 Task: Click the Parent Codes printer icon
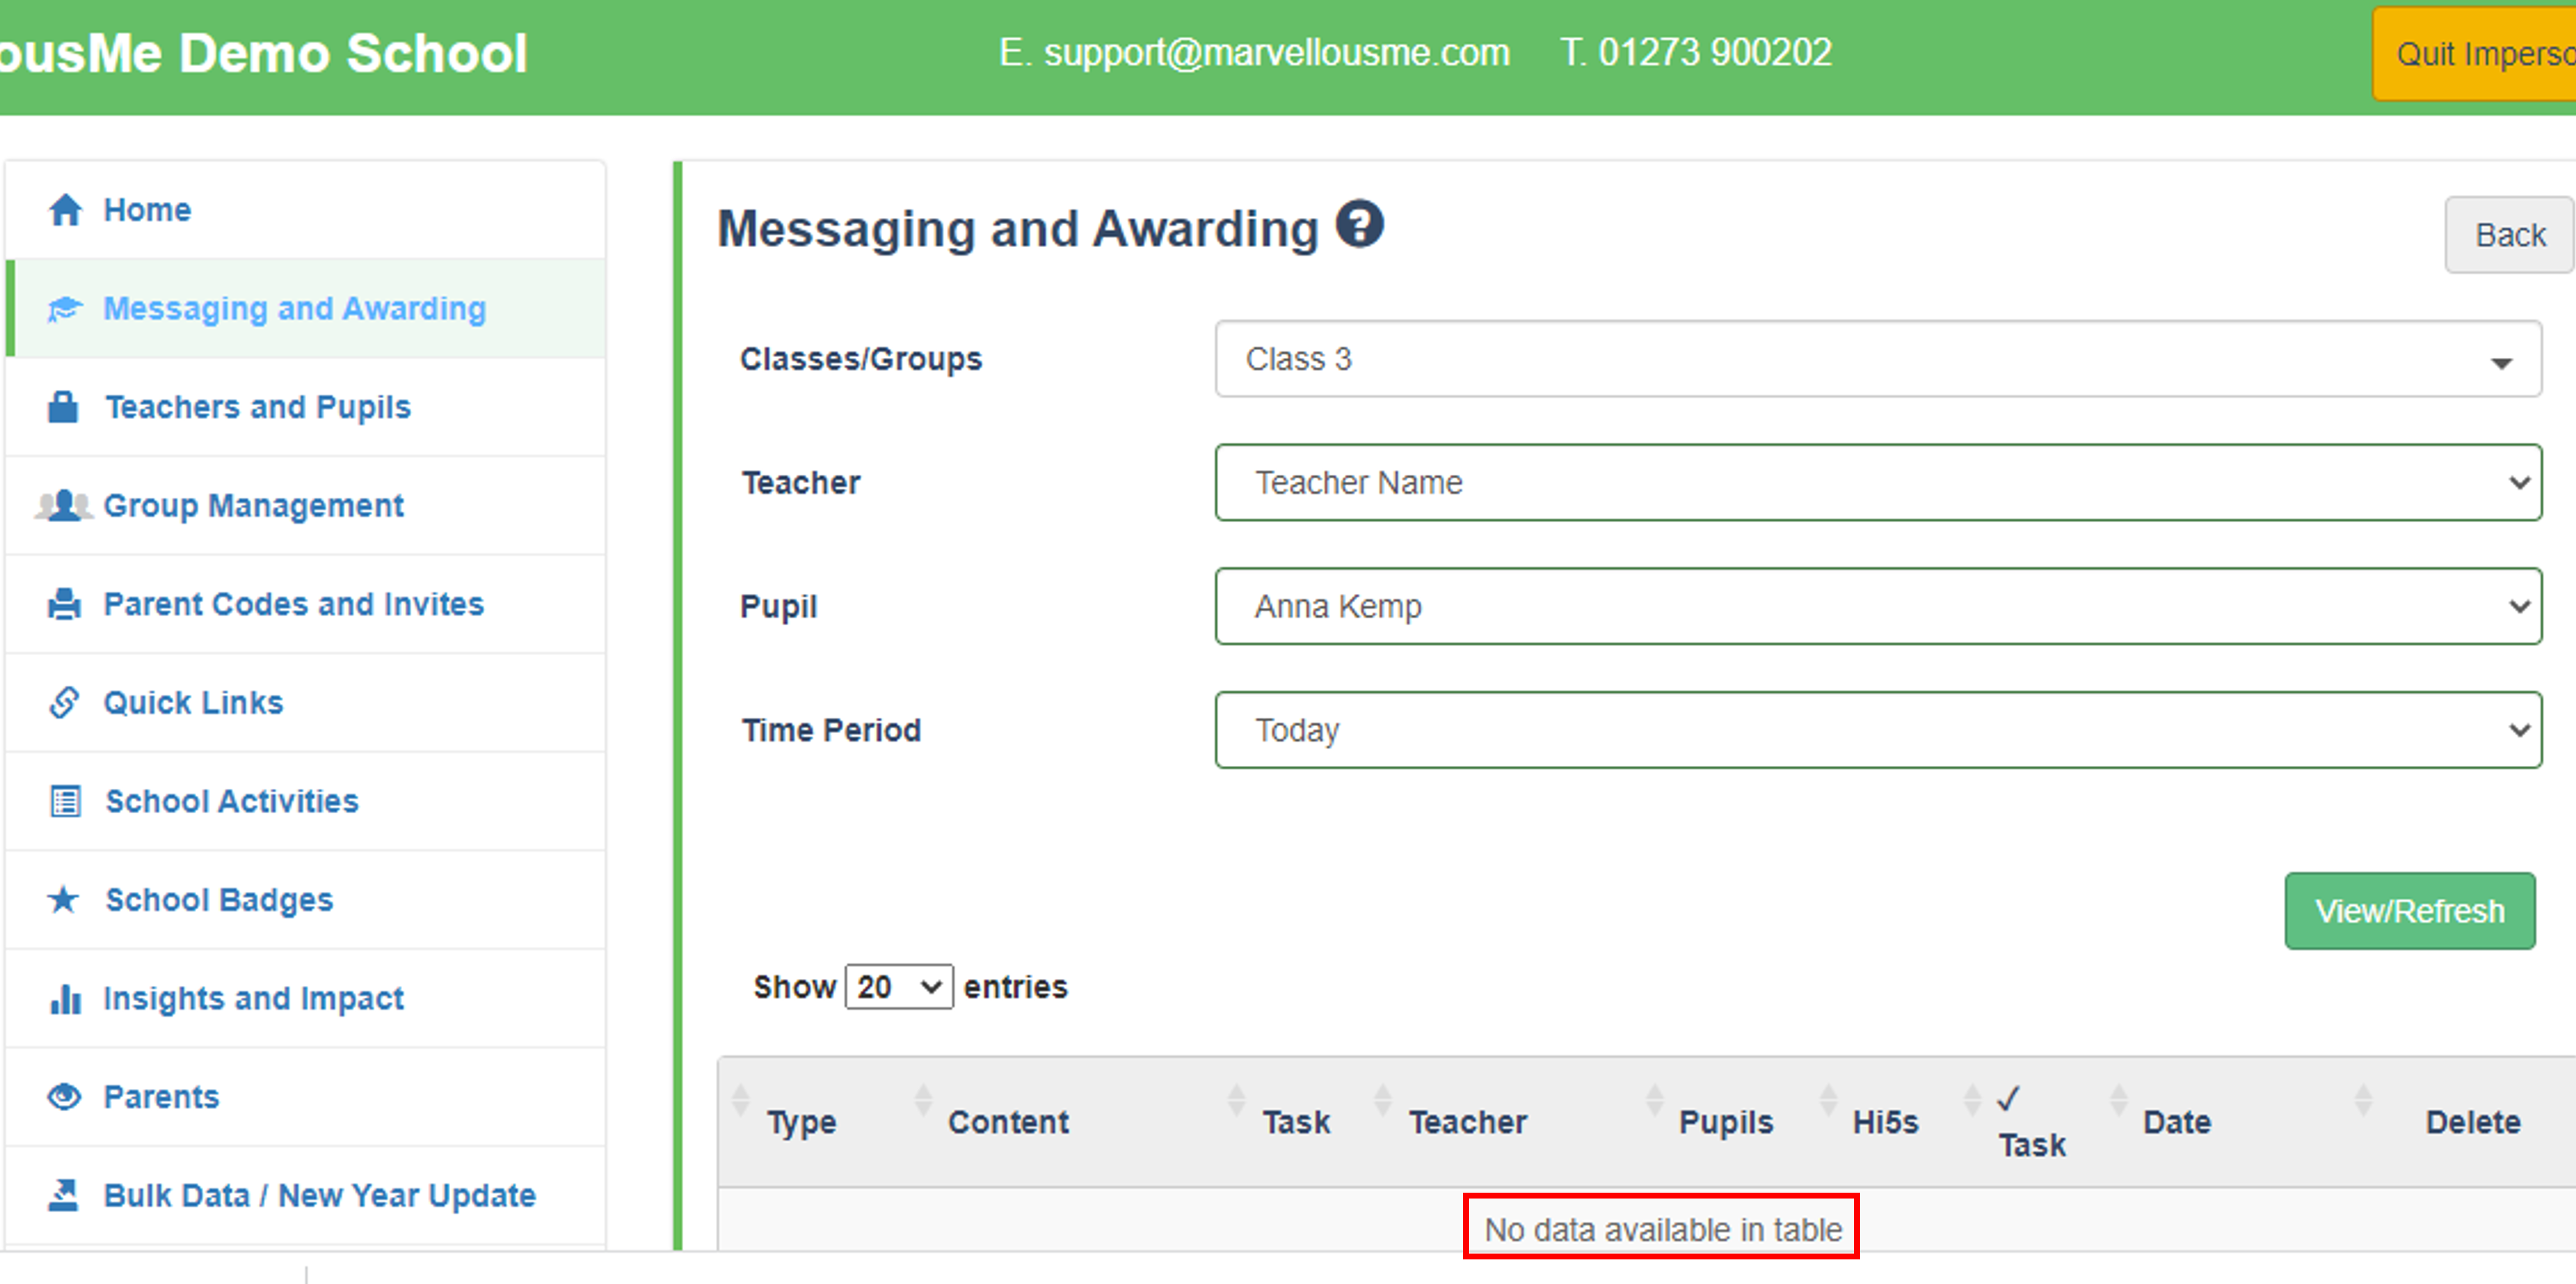point(64,604)
